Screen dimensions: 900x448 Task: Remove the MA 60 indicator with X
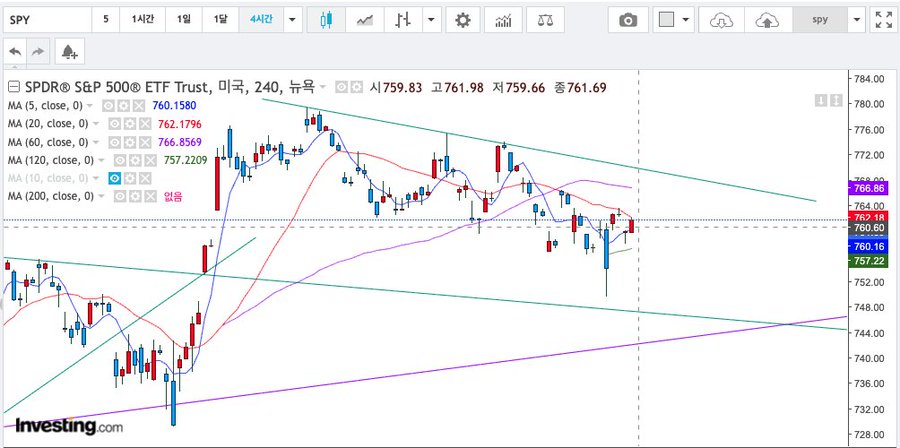[146, 142]
